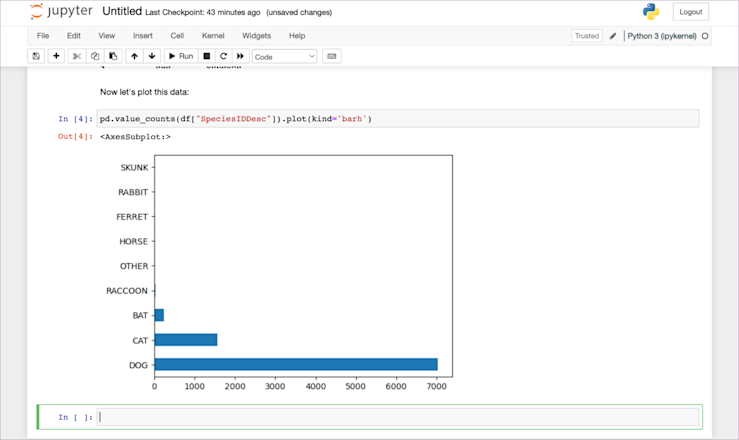
Task: Select the In [4] prompt label
Action: coord(75,119)
